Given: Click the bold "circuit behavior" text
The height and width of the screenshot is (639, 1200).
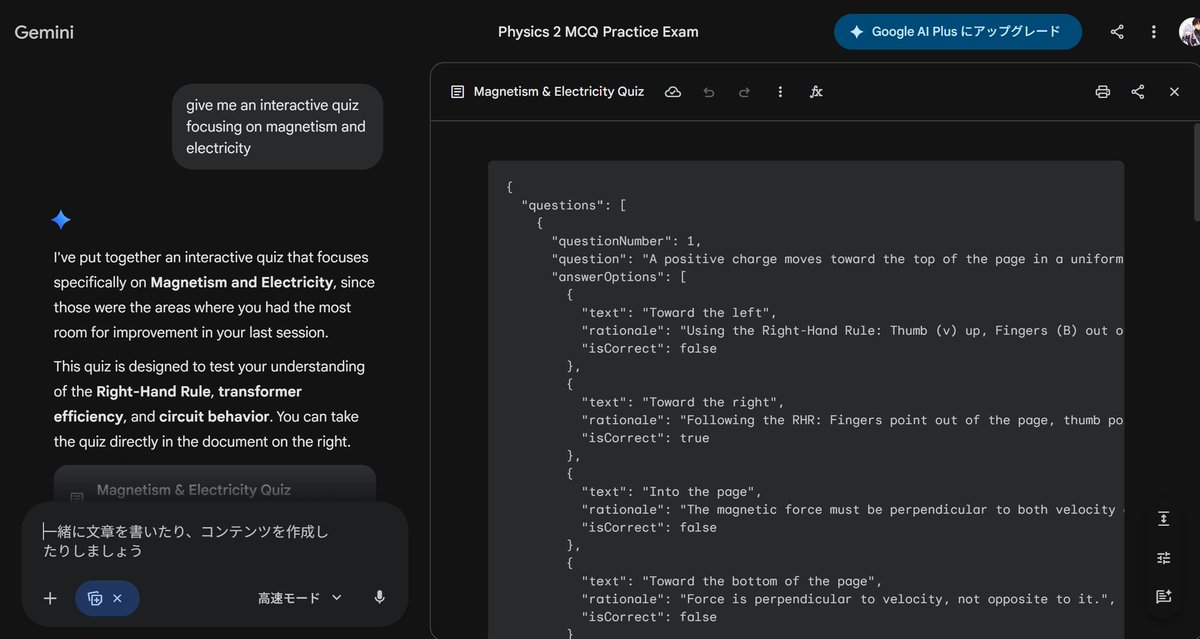Looking at the screenshot, I should pos(214,416).
